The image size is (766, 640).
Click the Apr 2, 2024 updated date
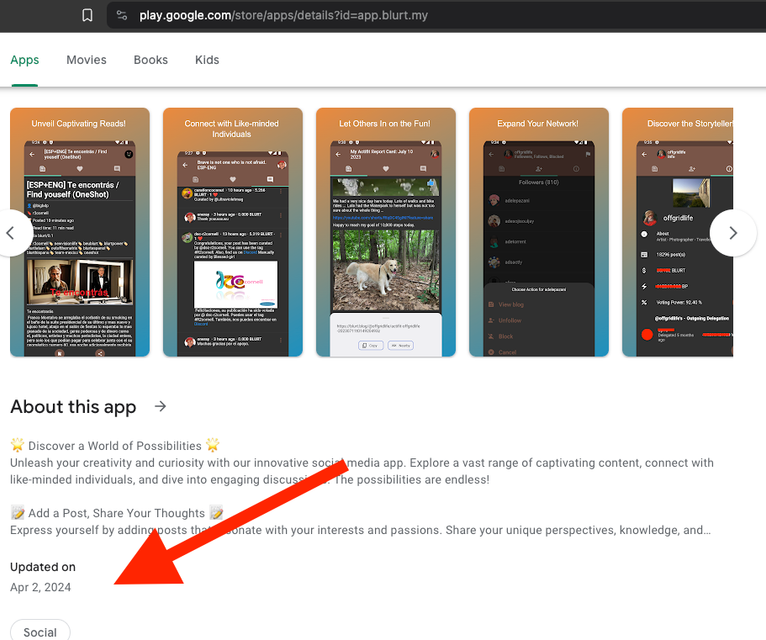coord(41,587)
